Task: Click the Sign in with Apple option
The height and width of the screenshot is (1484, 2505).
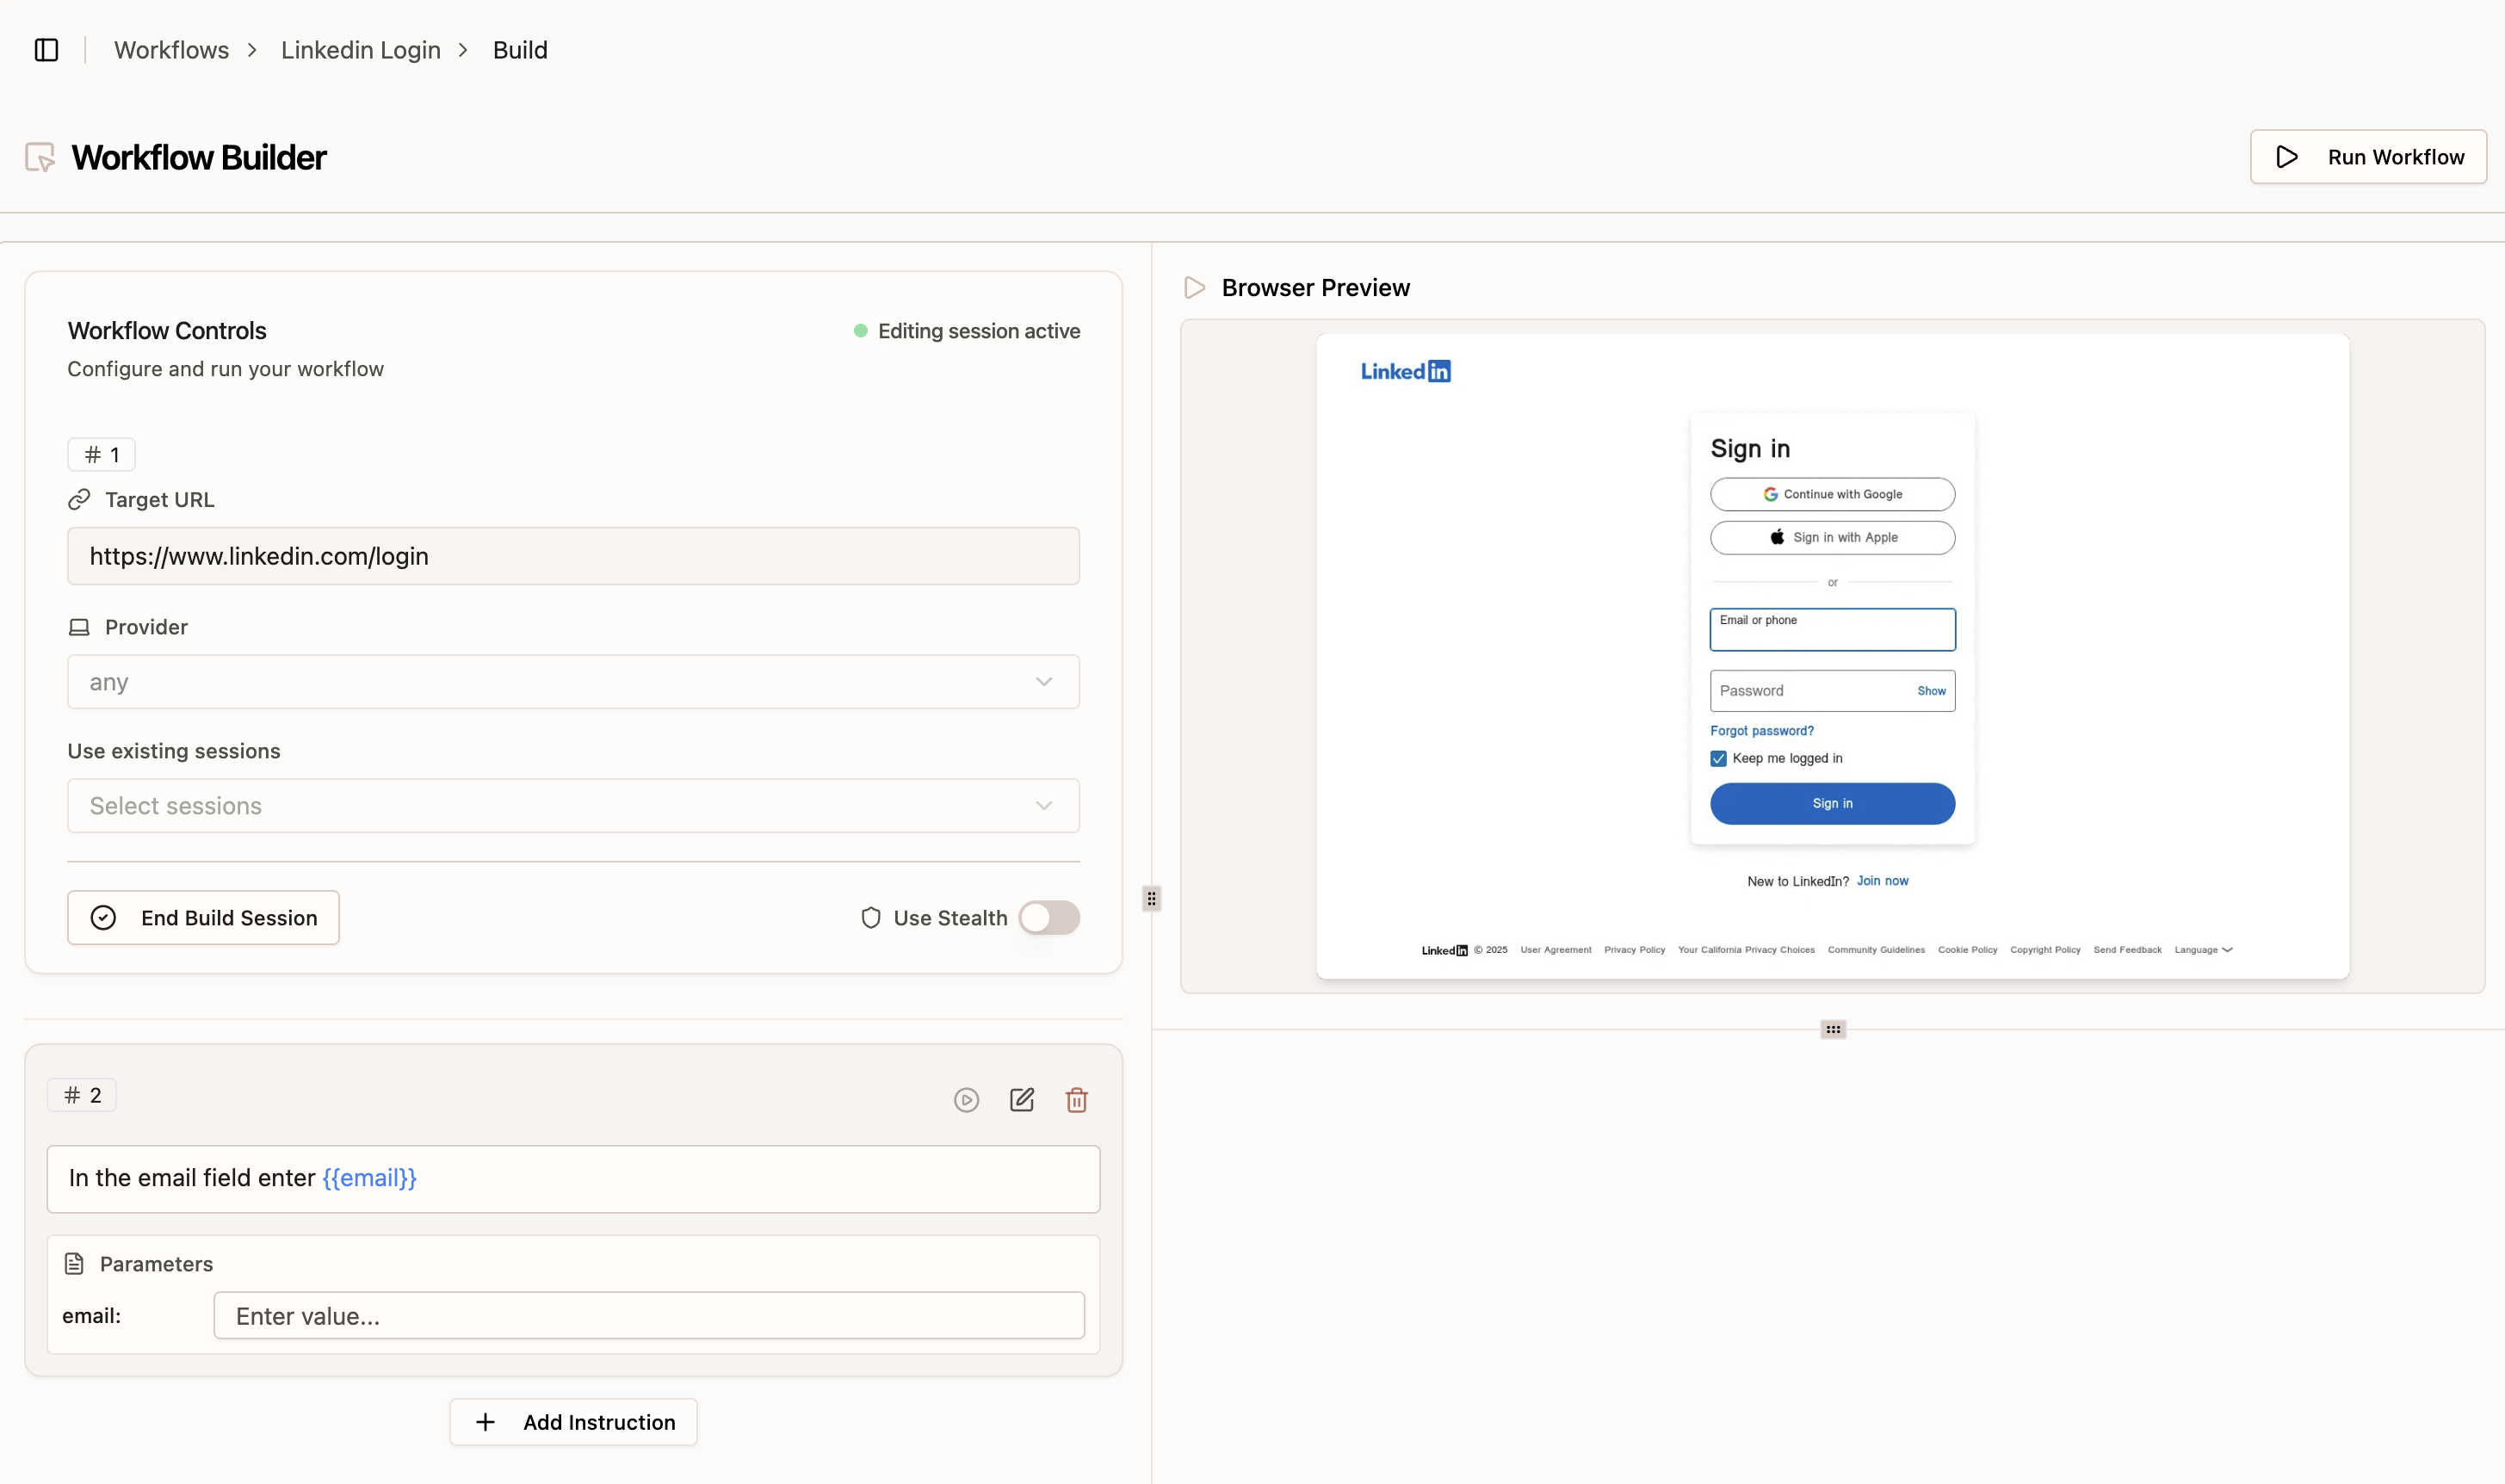Action: point(1831,537)
